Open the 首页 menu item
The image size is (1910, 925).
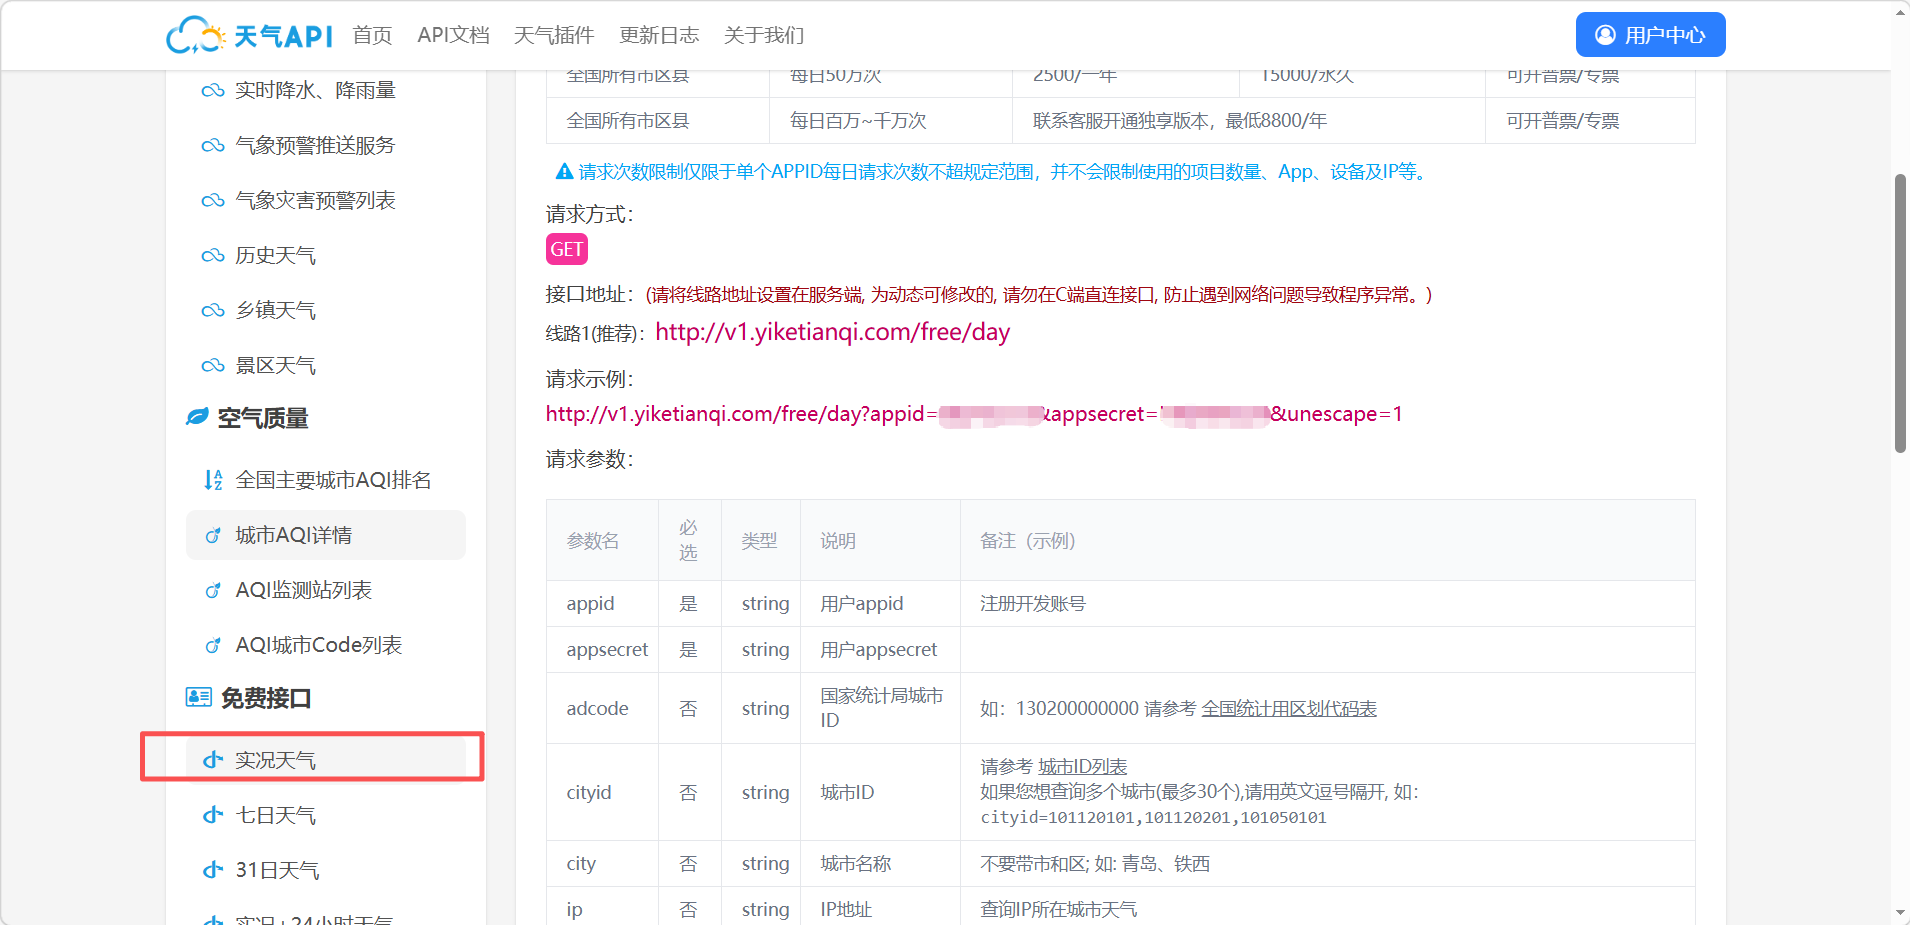point(372,35)
